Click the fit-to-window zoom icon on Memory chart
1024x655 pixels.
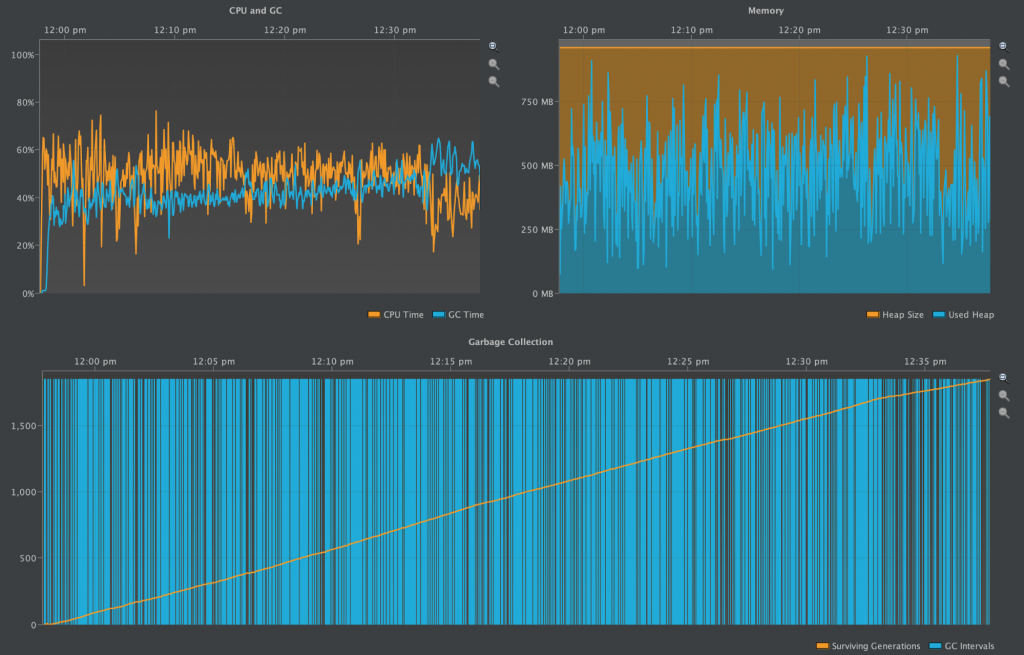coord(1004,45)
